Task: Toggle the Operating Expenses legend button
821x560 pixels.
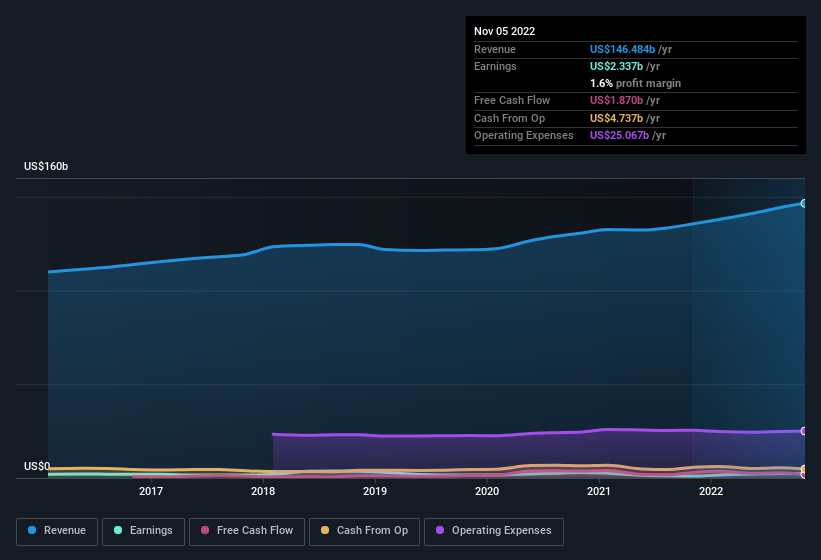Action: [494, 531]
